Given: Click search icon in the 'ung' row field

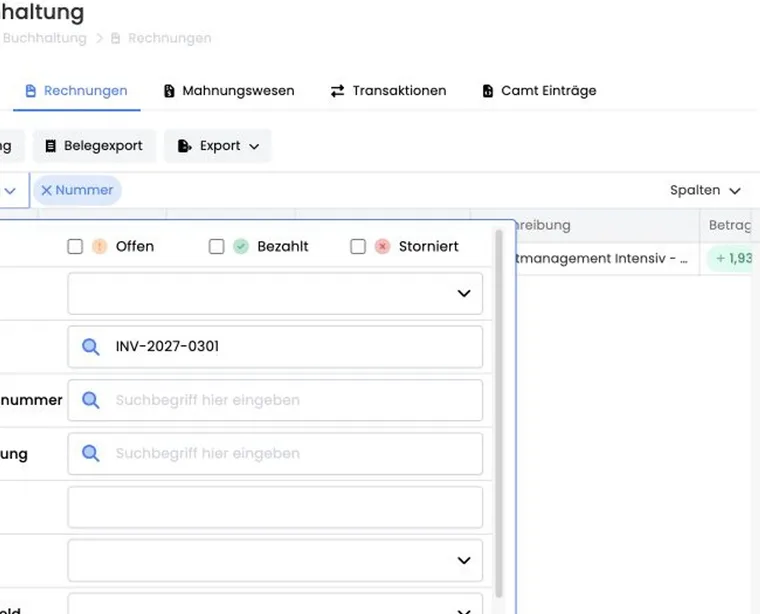Looking at the screenshot, I should click(x=91, y=454).
